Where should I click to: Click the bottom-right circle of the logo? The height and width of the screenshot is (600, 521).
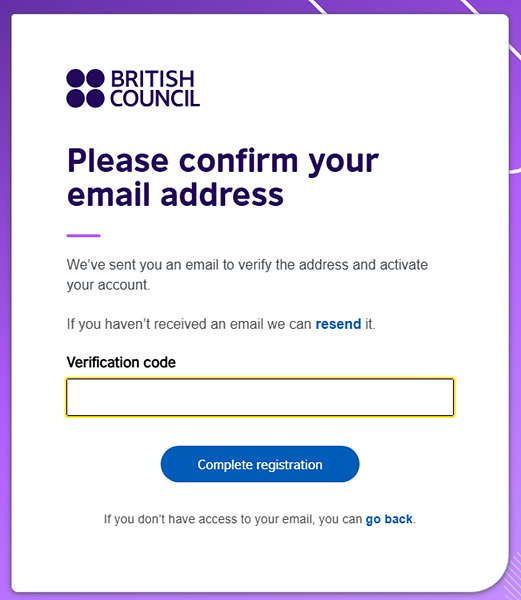(95, 98)
